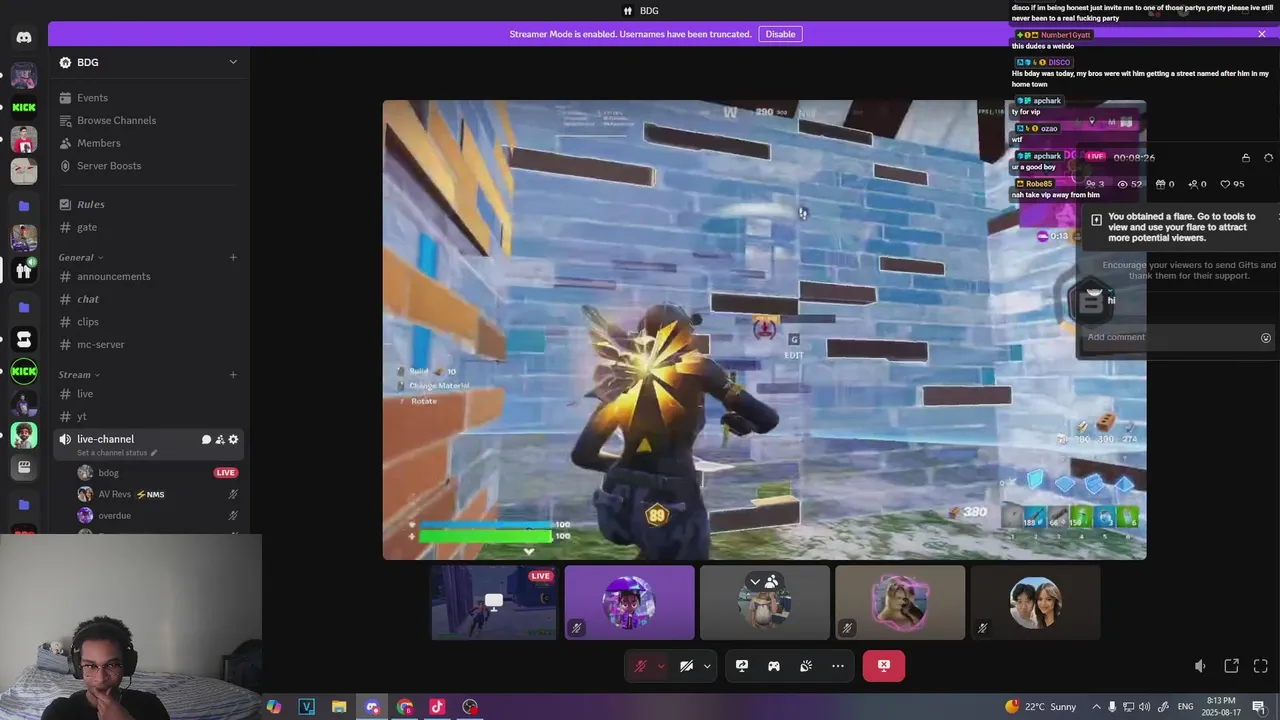The height and width of the screenshot is (720, 1280).
Task: Click live-channel invite people icon
Action: [220, 439]
